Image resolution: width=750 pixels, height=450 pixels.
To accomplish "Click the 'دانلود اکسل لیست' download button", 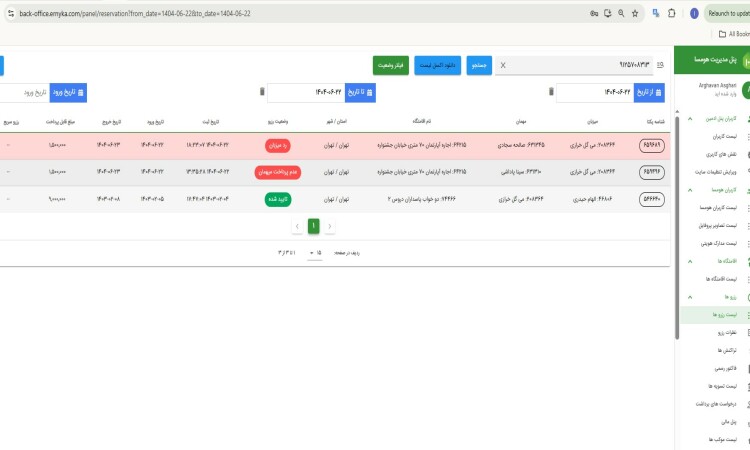I will (x=437, y=65).
